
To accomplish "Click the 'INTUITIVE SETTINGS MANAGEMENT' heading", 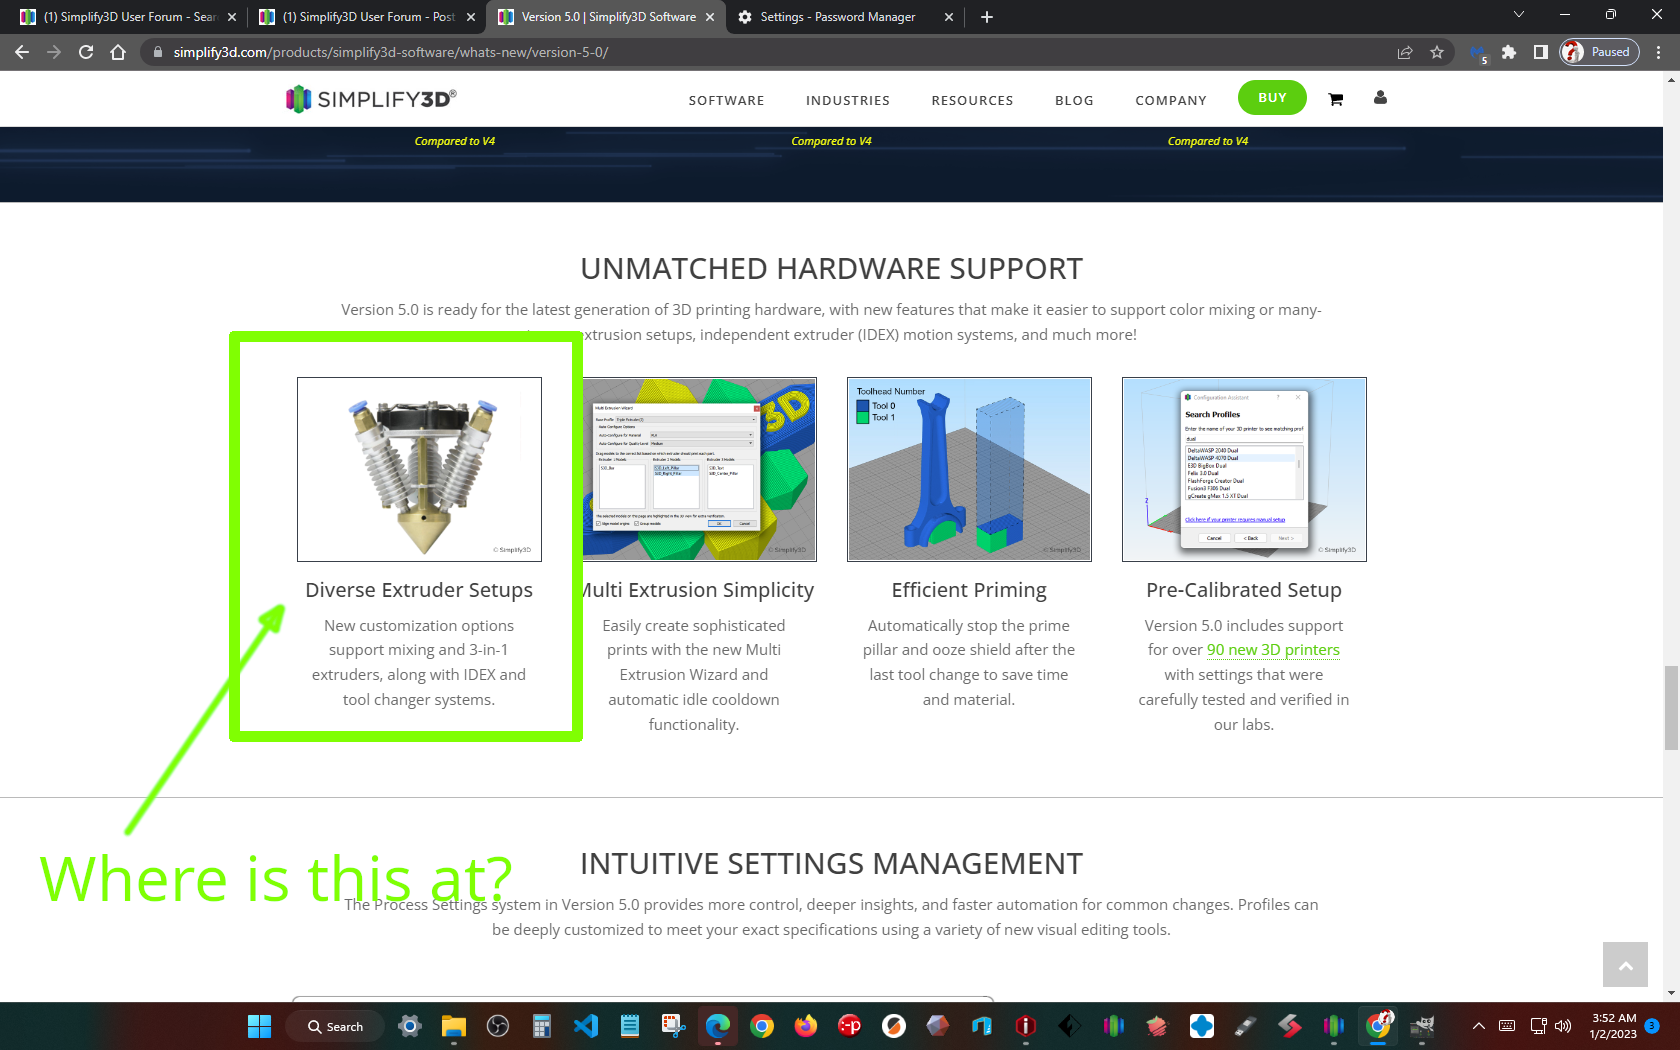I will 831,863.
